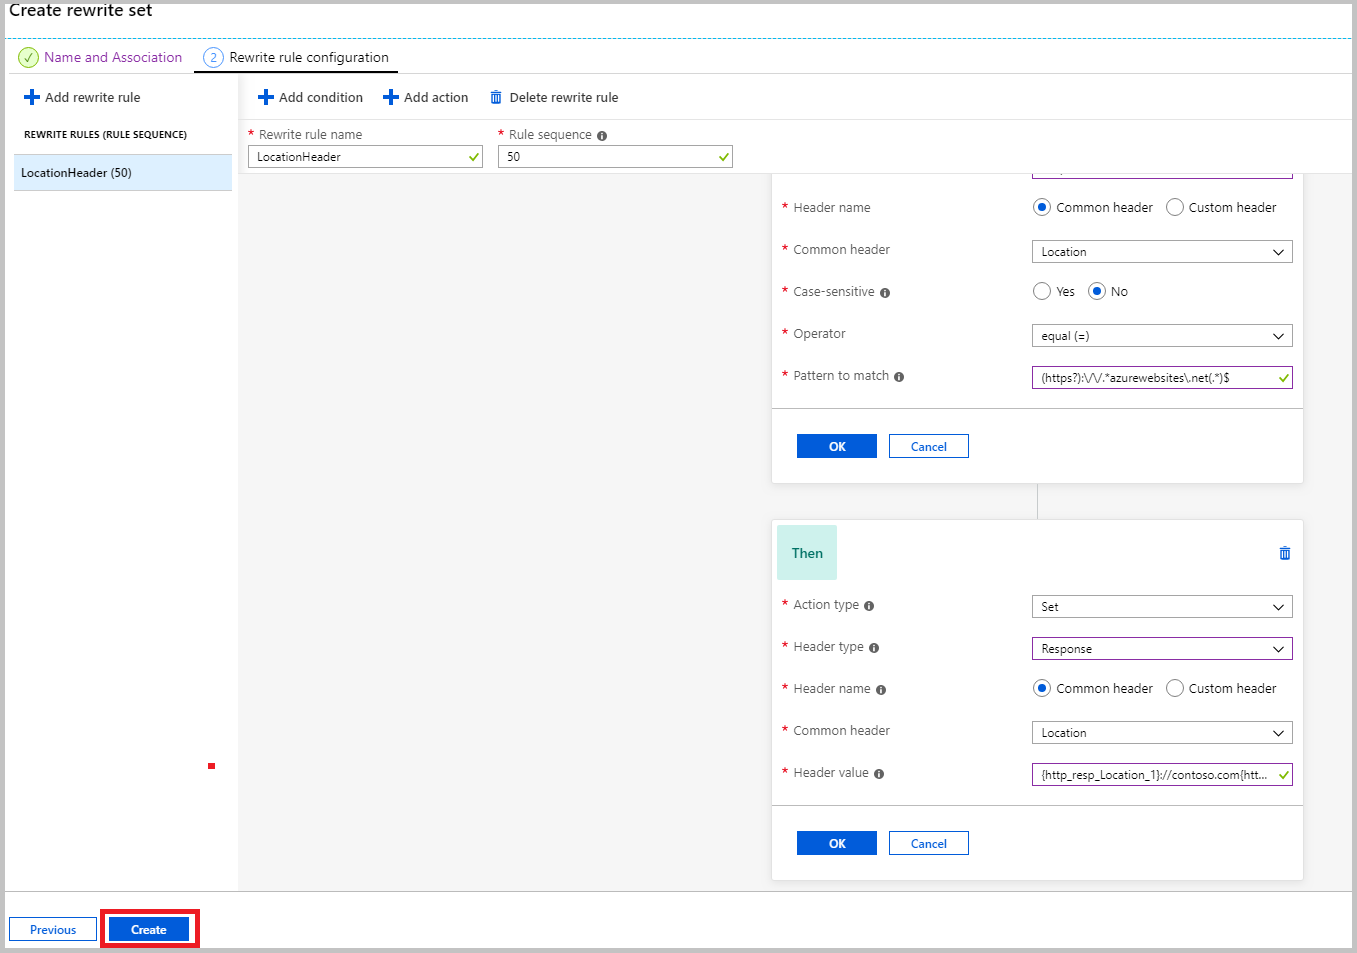Select Custom header radio in If section
Viewport: 1357px width, 953px height.
coord(1174,207)
